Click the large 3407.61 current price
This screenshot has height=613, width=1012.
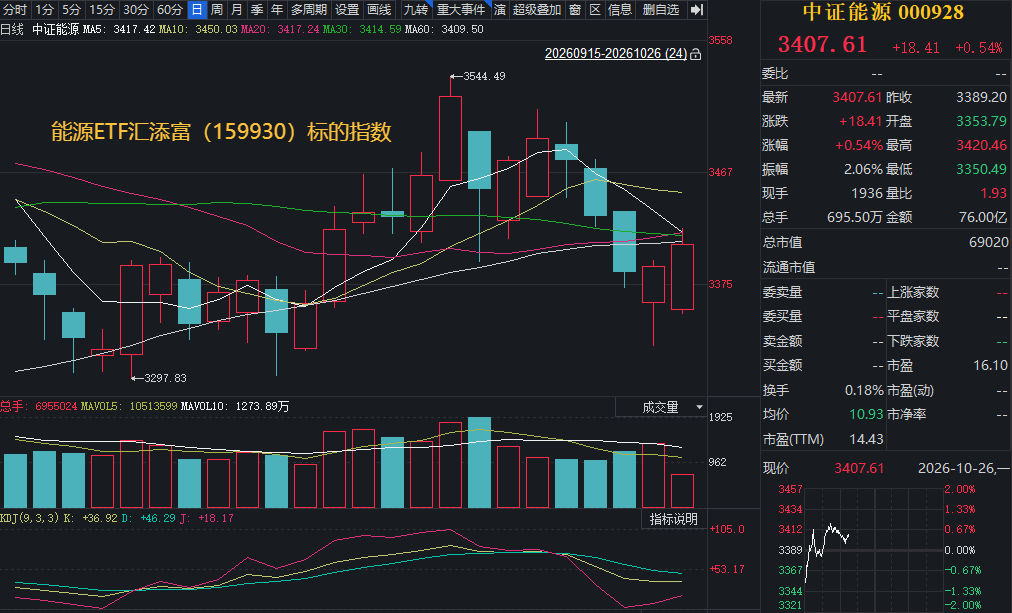click(x=822, y=45)
